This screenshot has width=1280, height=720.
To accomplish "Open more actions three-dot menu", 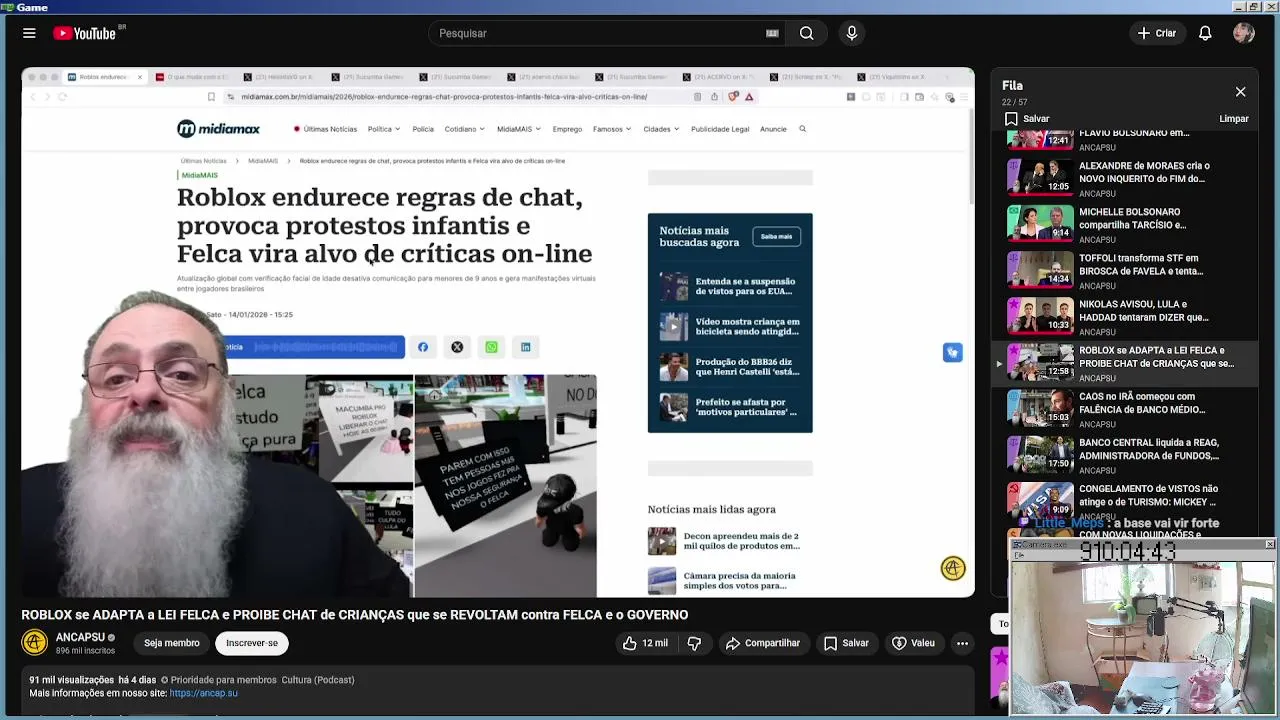I will (x=962, y=643).
